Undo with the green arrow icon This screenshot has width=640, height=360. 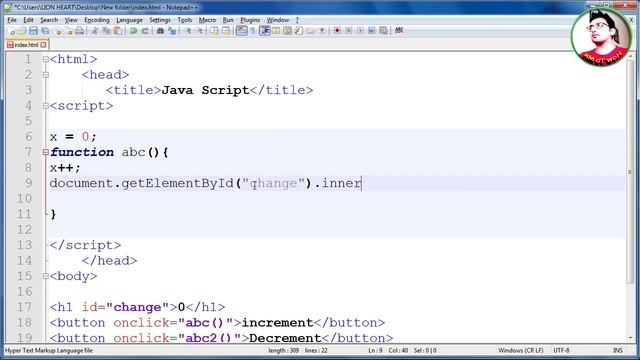click(x=133, y=31)
